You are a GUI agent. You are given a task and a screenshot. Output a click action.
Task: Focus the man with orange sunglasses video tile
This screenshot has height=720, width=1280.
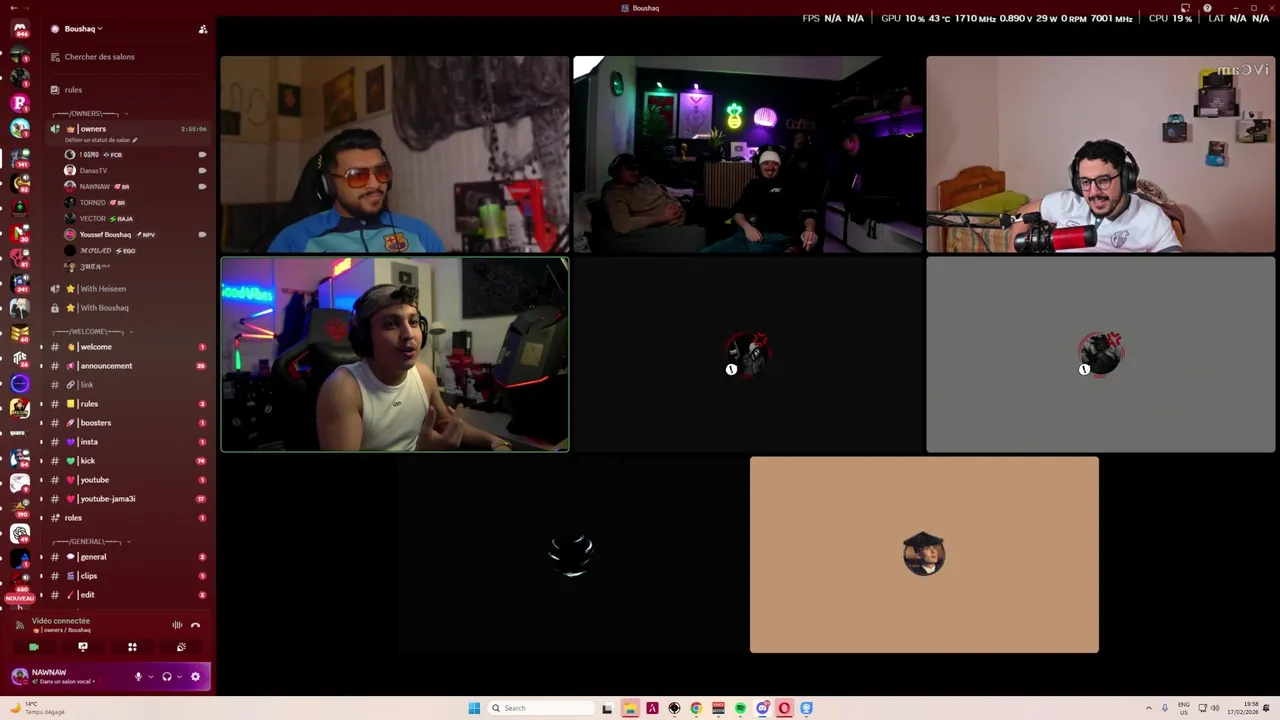pyautogui.click(x=395, y=154)
